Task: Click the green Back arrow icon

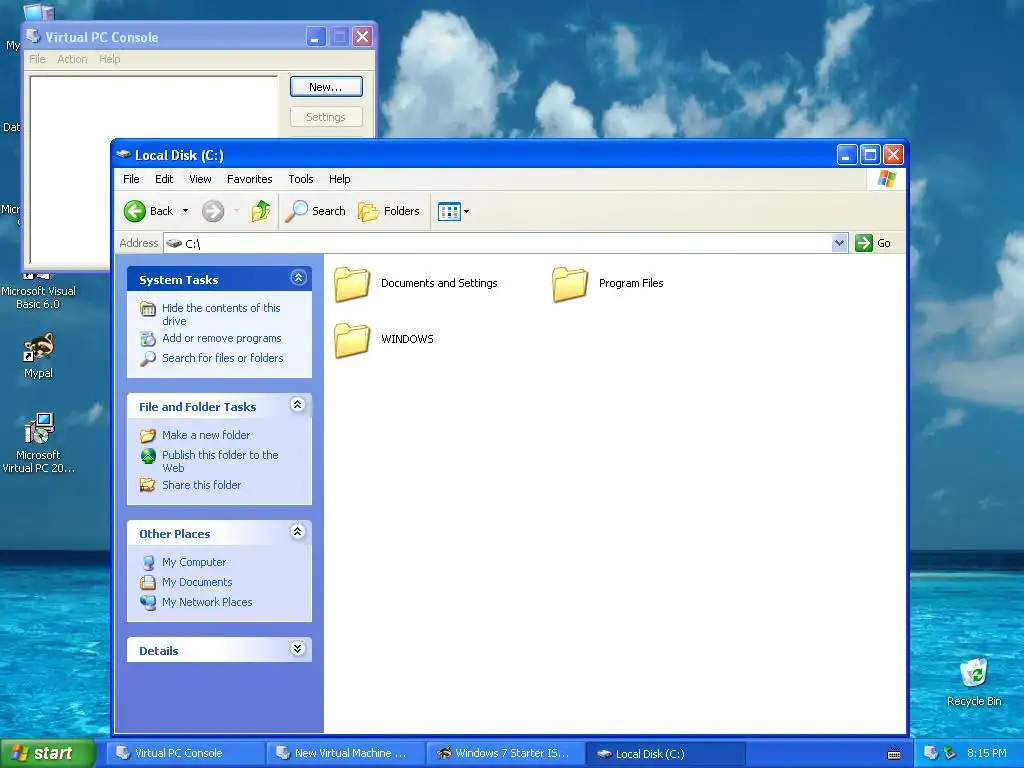Action: (135, 211)
